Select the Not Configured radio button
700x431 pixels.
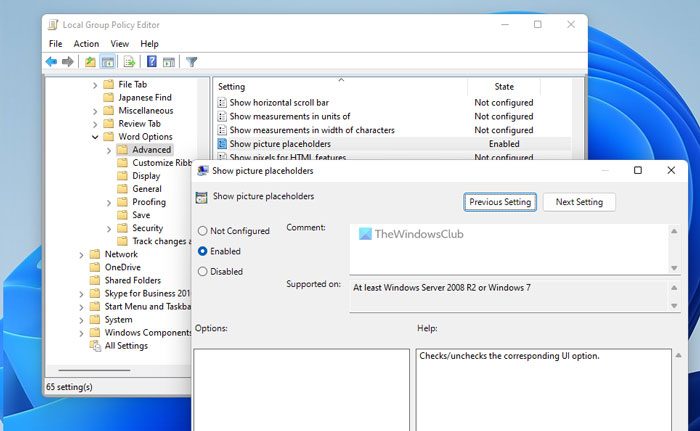tap(203, 231)
